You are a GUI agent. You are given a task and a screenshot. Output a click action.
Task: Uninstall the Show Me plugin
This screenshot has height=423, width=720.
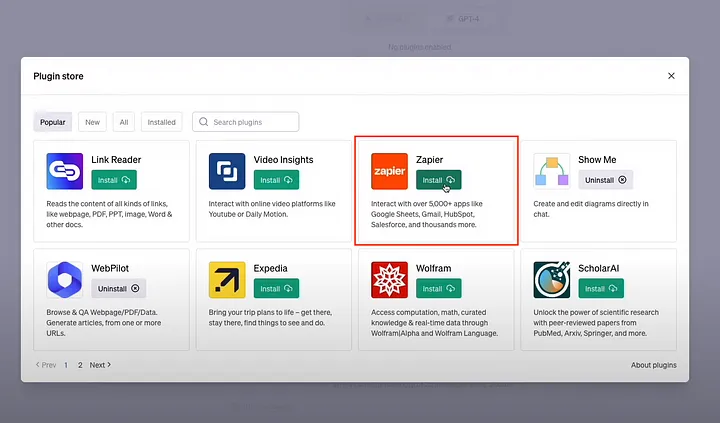[x=606, y=180]
